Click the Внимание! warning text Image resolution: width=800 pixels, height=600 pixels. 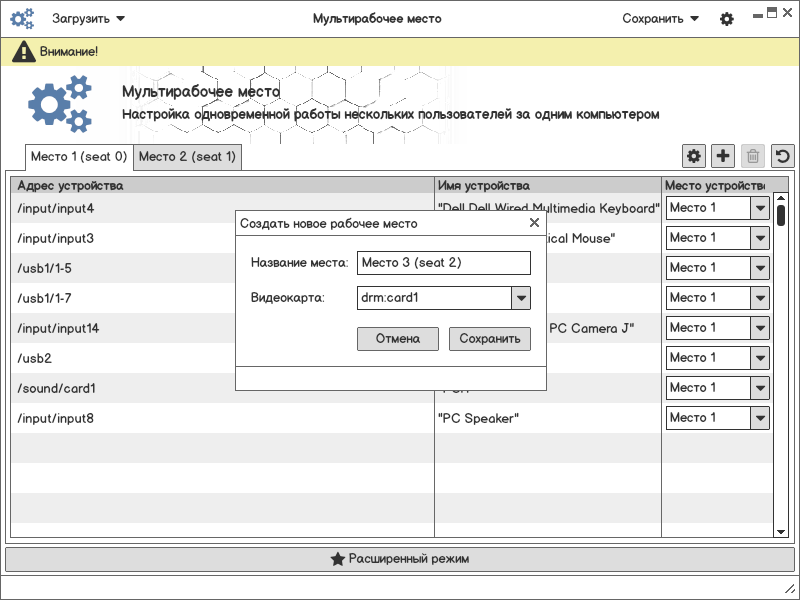coord(69,52)
